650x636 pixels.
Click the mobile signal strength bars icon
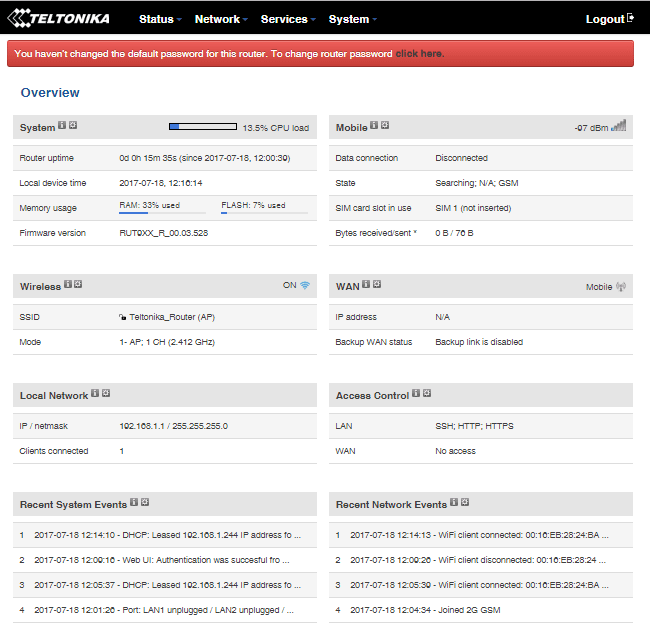(619, 127)
